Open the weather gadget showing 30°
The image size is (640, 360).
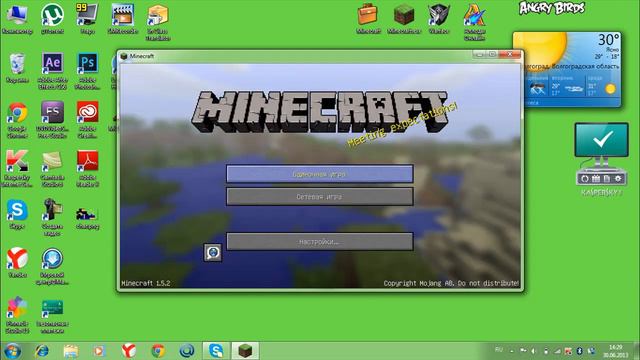pos(567,69)
